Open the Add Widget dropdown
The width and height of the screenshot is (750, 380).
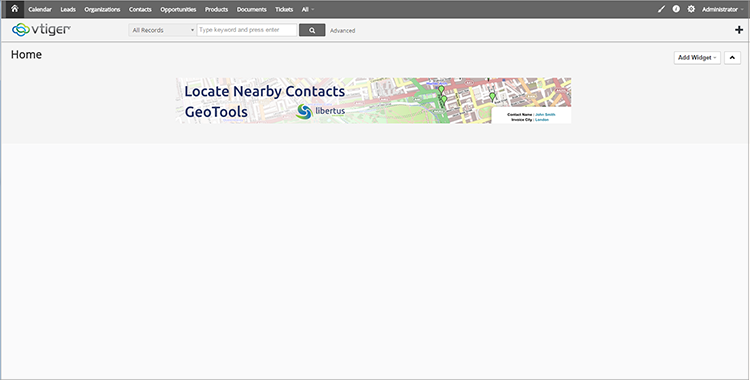click(697, 57)
